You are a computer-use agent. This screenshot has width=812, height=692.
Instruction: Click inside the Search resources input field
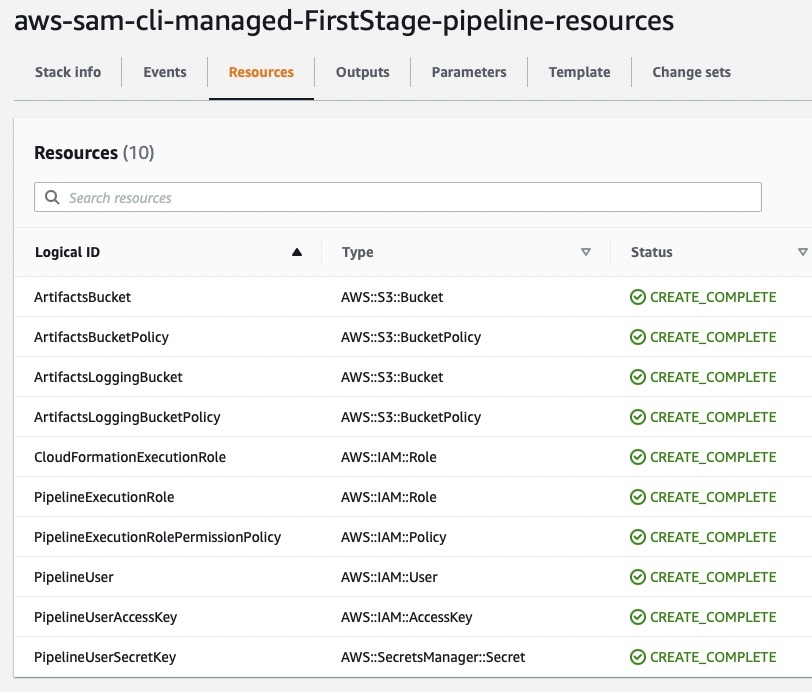click(400, 197)
